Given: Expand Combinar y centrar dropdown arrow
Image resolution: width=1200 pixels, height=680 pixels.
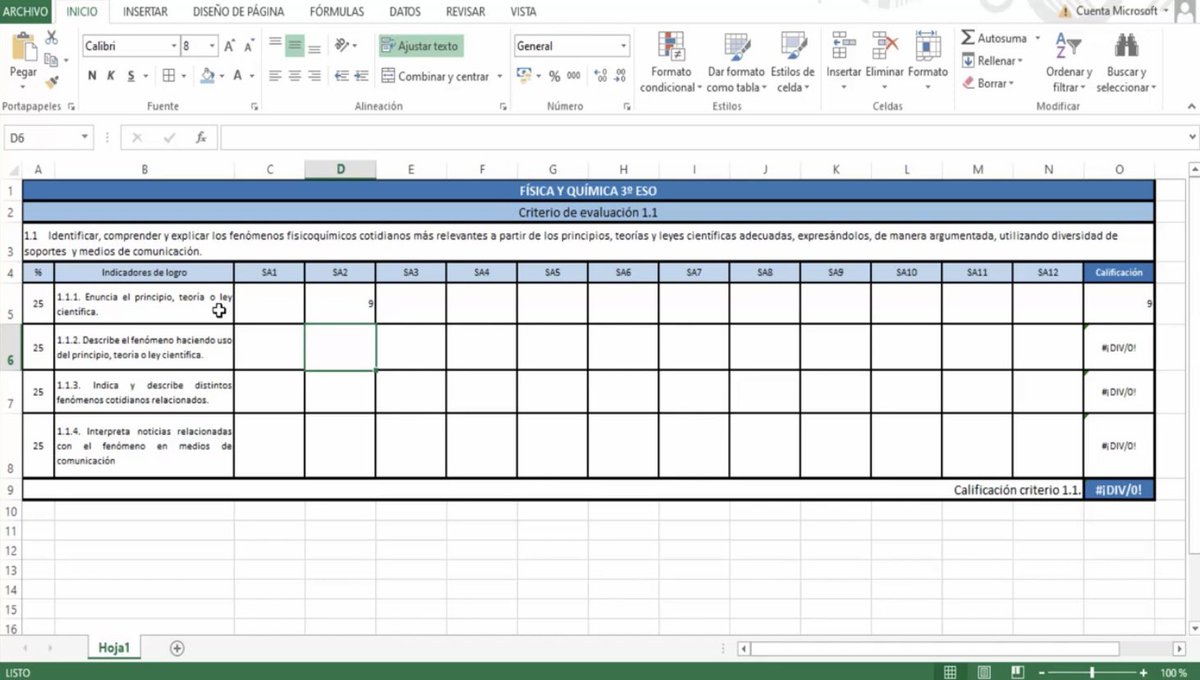Looking at the screenshot, I should (499, 77).
